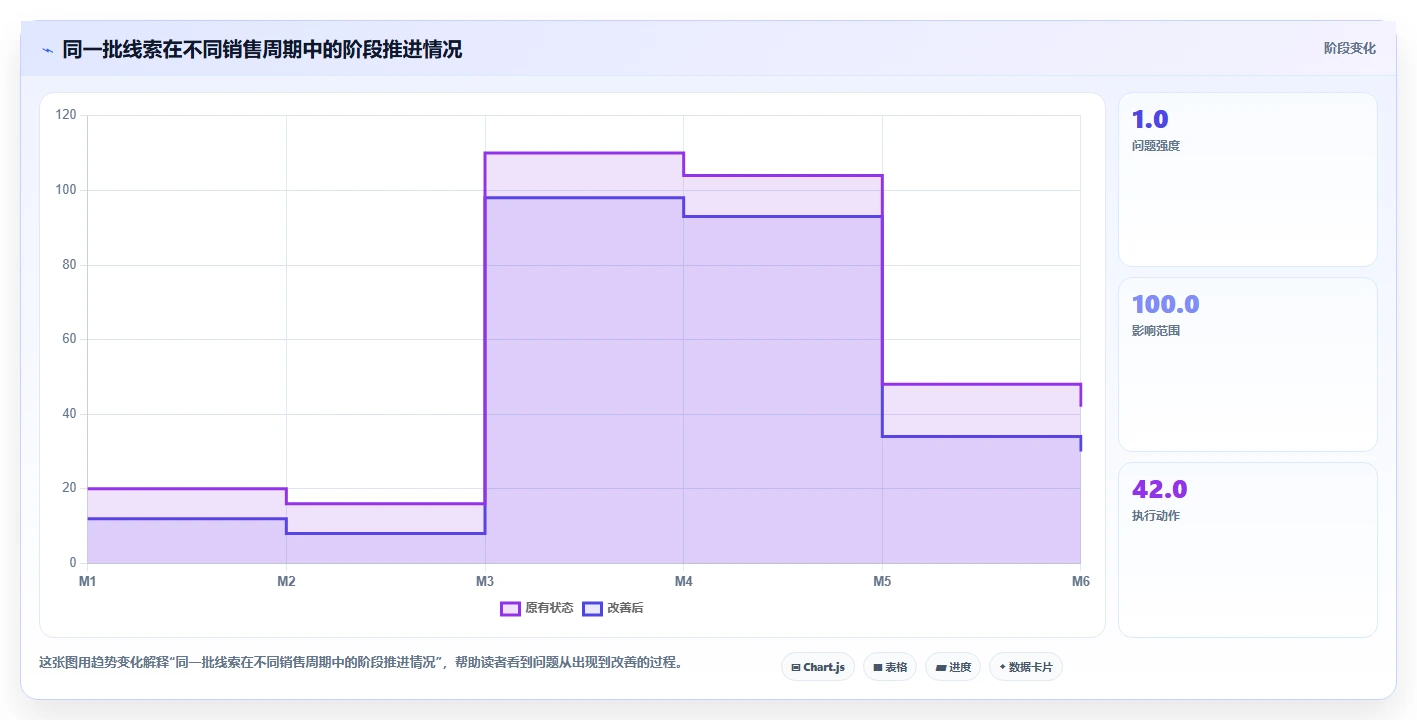Click the 100.0 影响范围 card
1417x720 pixels.
pyautogui.click(x=1248, y=365)
